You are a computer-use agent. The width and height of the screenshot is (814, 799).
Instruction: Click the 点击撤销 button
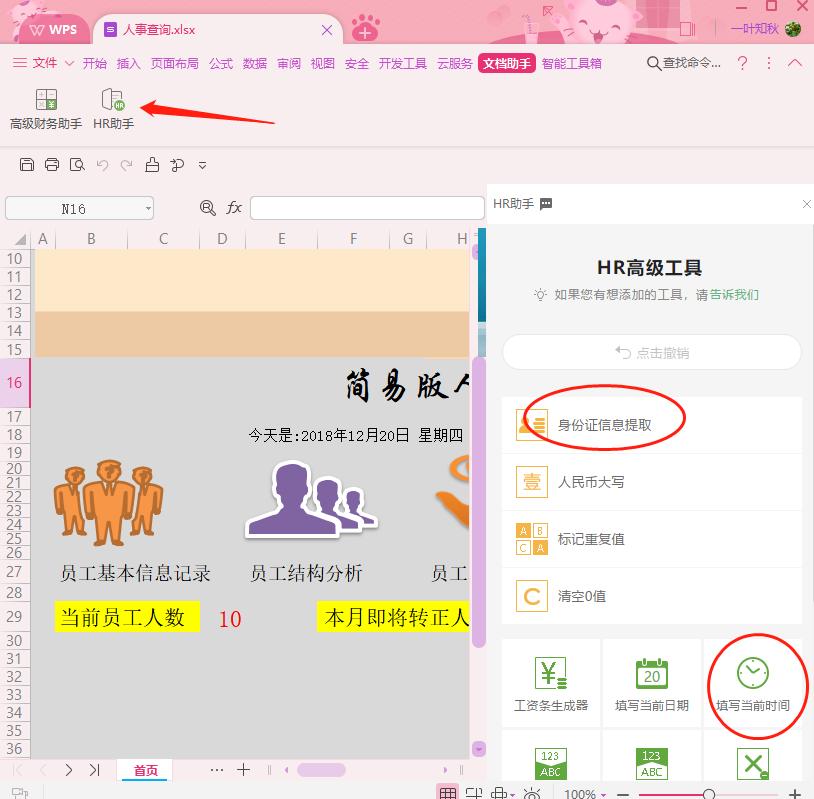650,351
